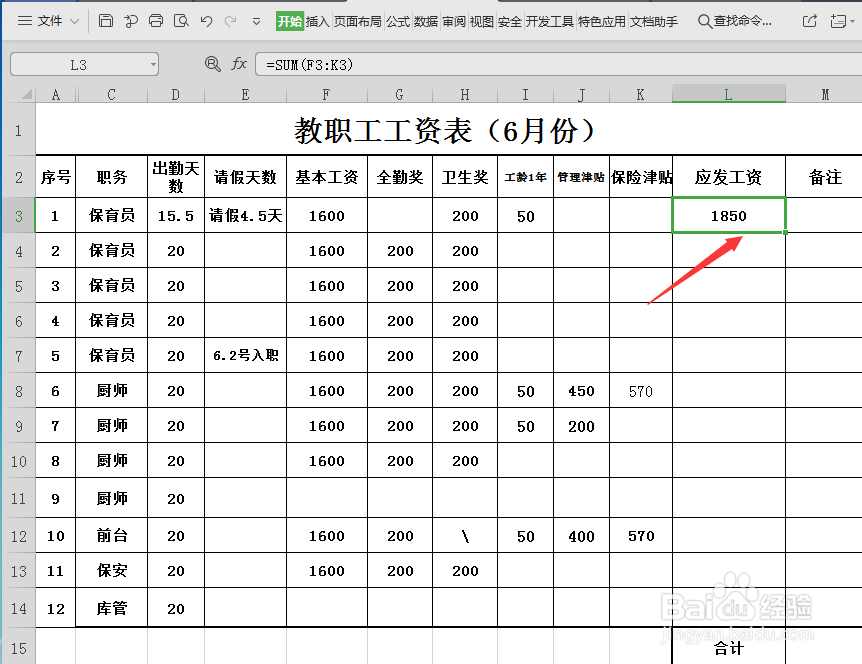Select the 合计 cell at the bottom
This screenshot has height=664, width=862.
point(728,648)
